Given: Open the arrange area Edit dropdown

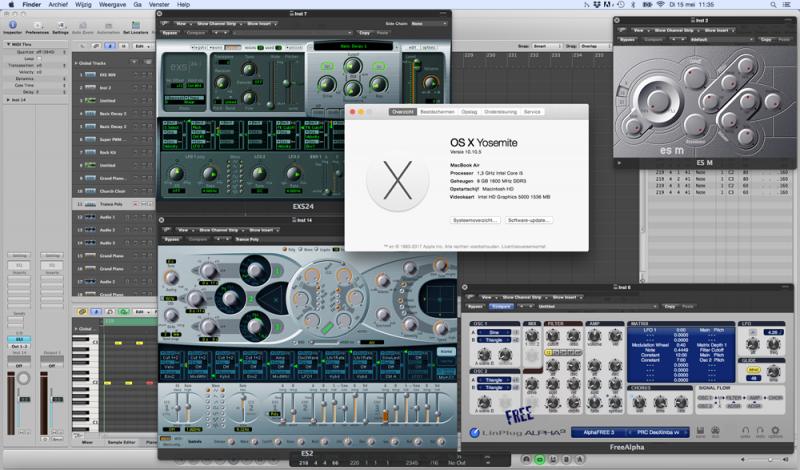Looking at the screenshot, I should pos(141,46).
